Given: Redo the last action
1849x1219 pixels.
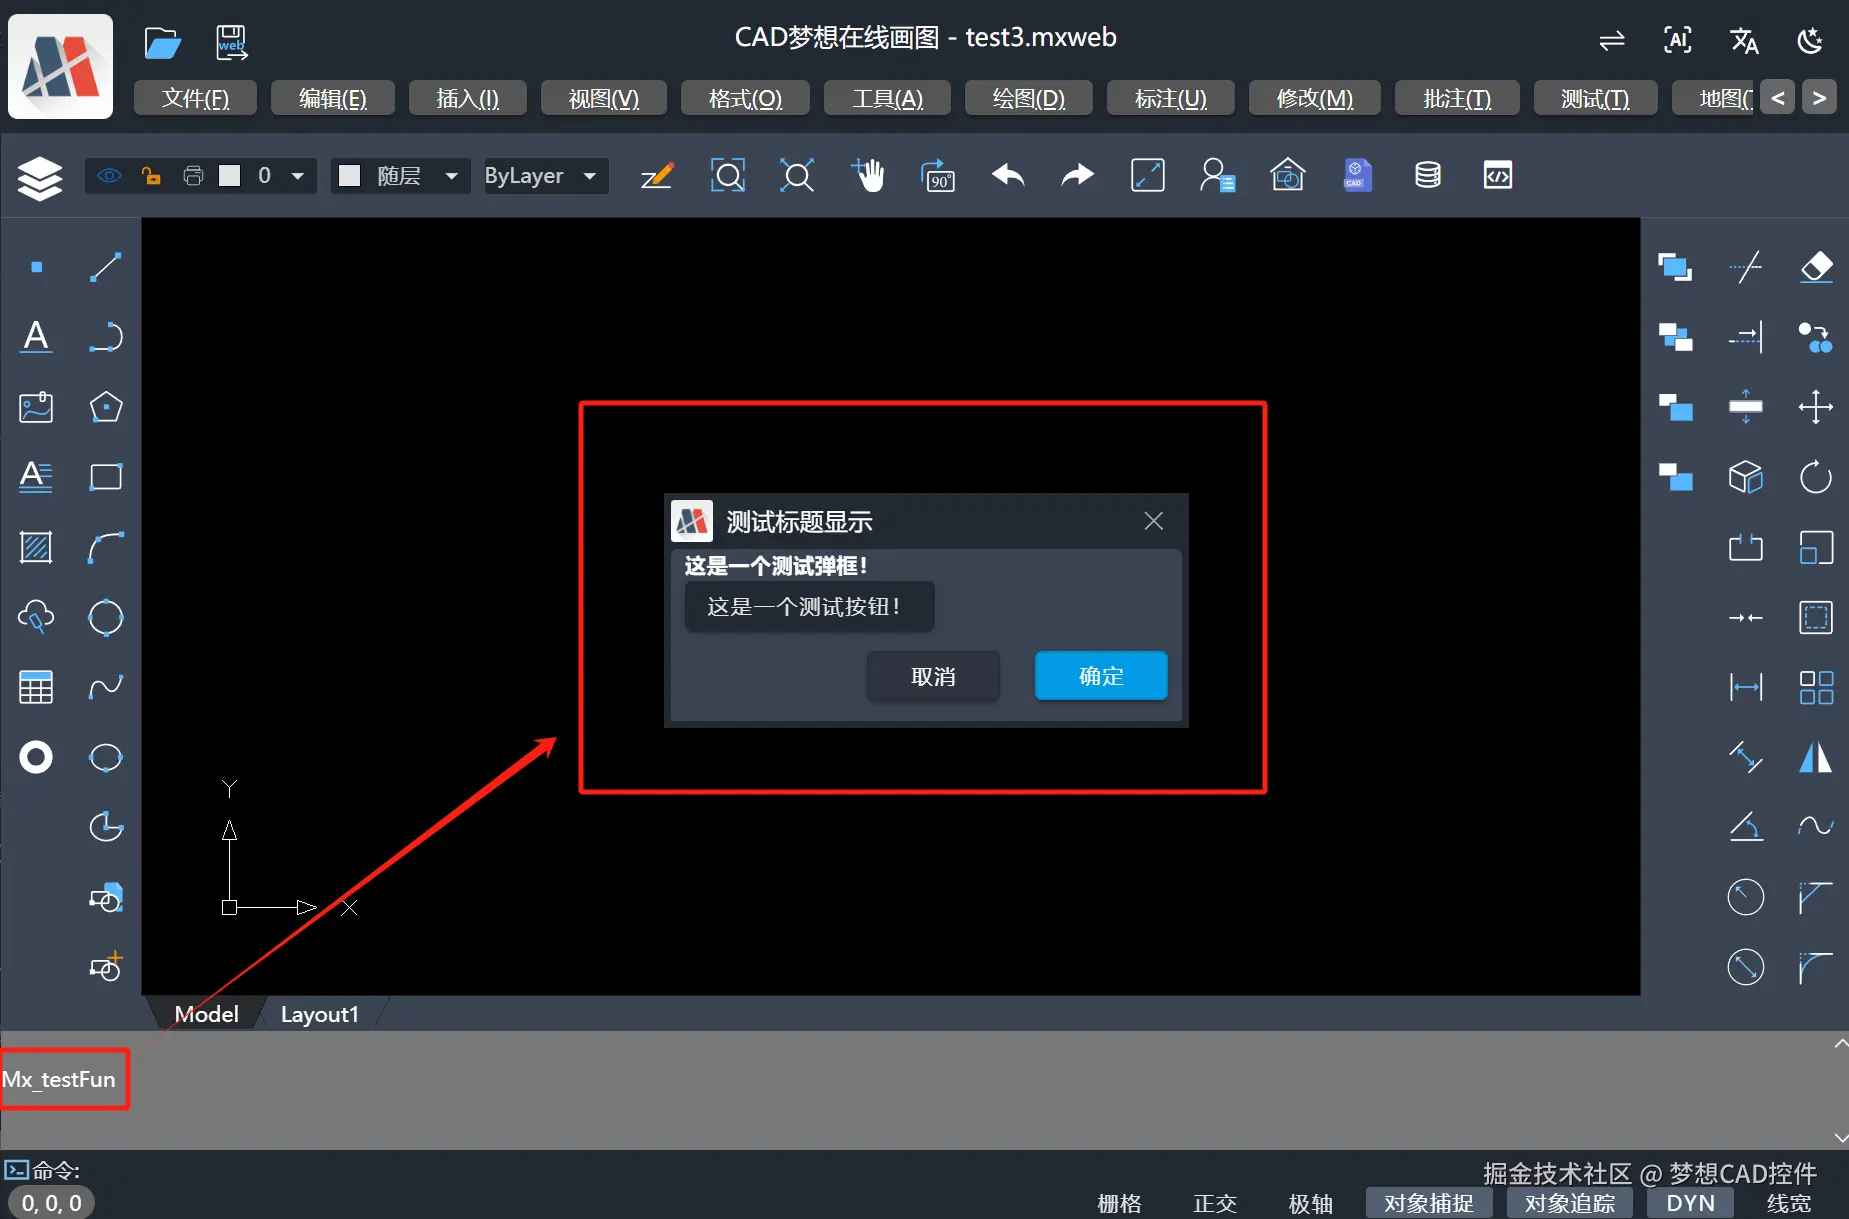Looking at the screenshot, I should [x=1078, y=176].
